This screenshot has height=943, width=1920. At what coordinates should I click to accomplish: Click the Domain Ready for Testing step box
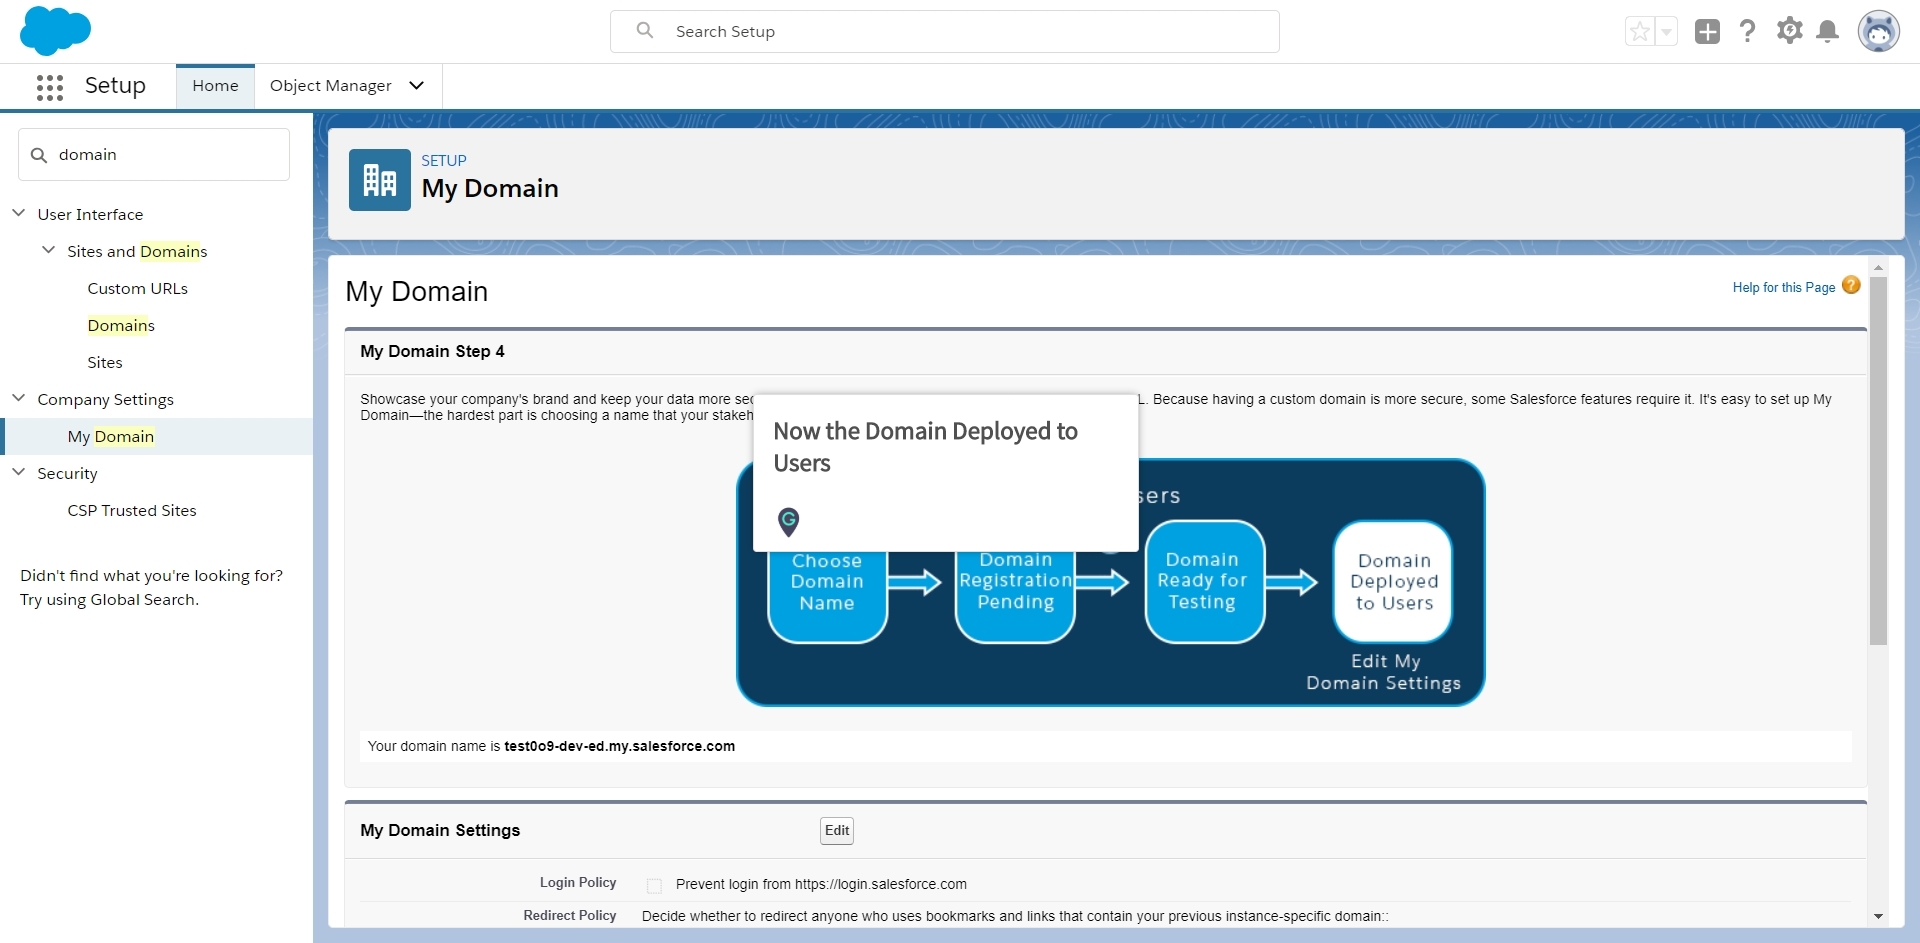tap(1204, 582)
